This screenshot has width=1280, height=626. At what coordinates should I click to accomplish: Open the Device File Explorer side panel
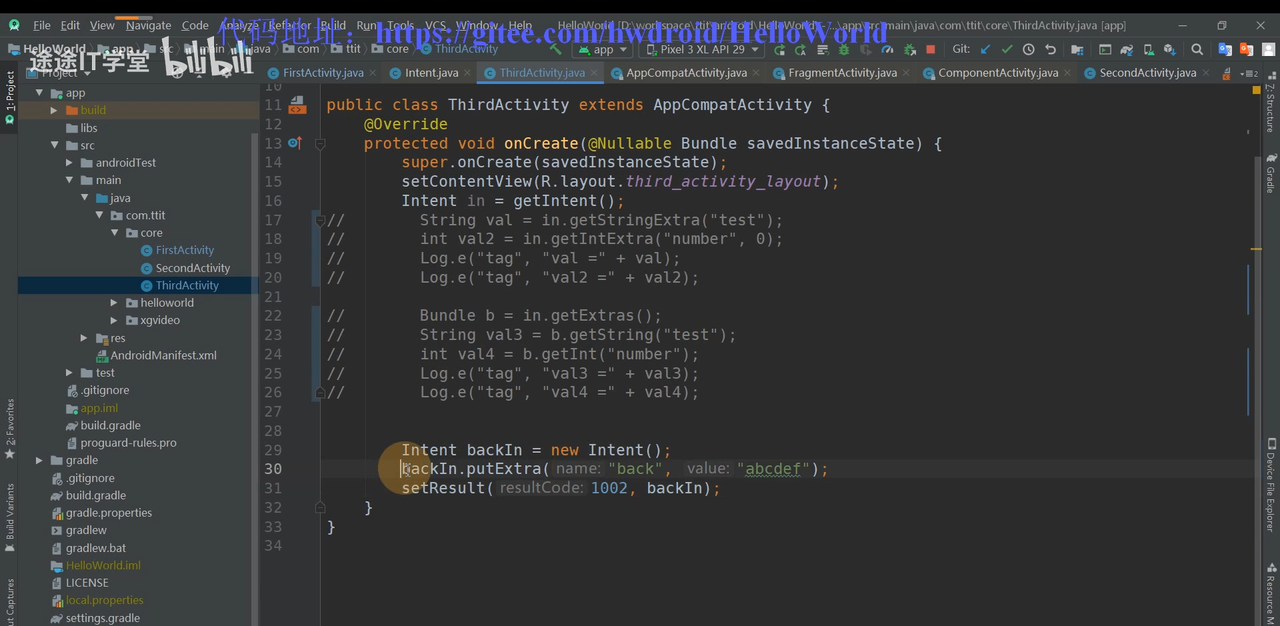pyautogui.click(x=1270, y=485)
